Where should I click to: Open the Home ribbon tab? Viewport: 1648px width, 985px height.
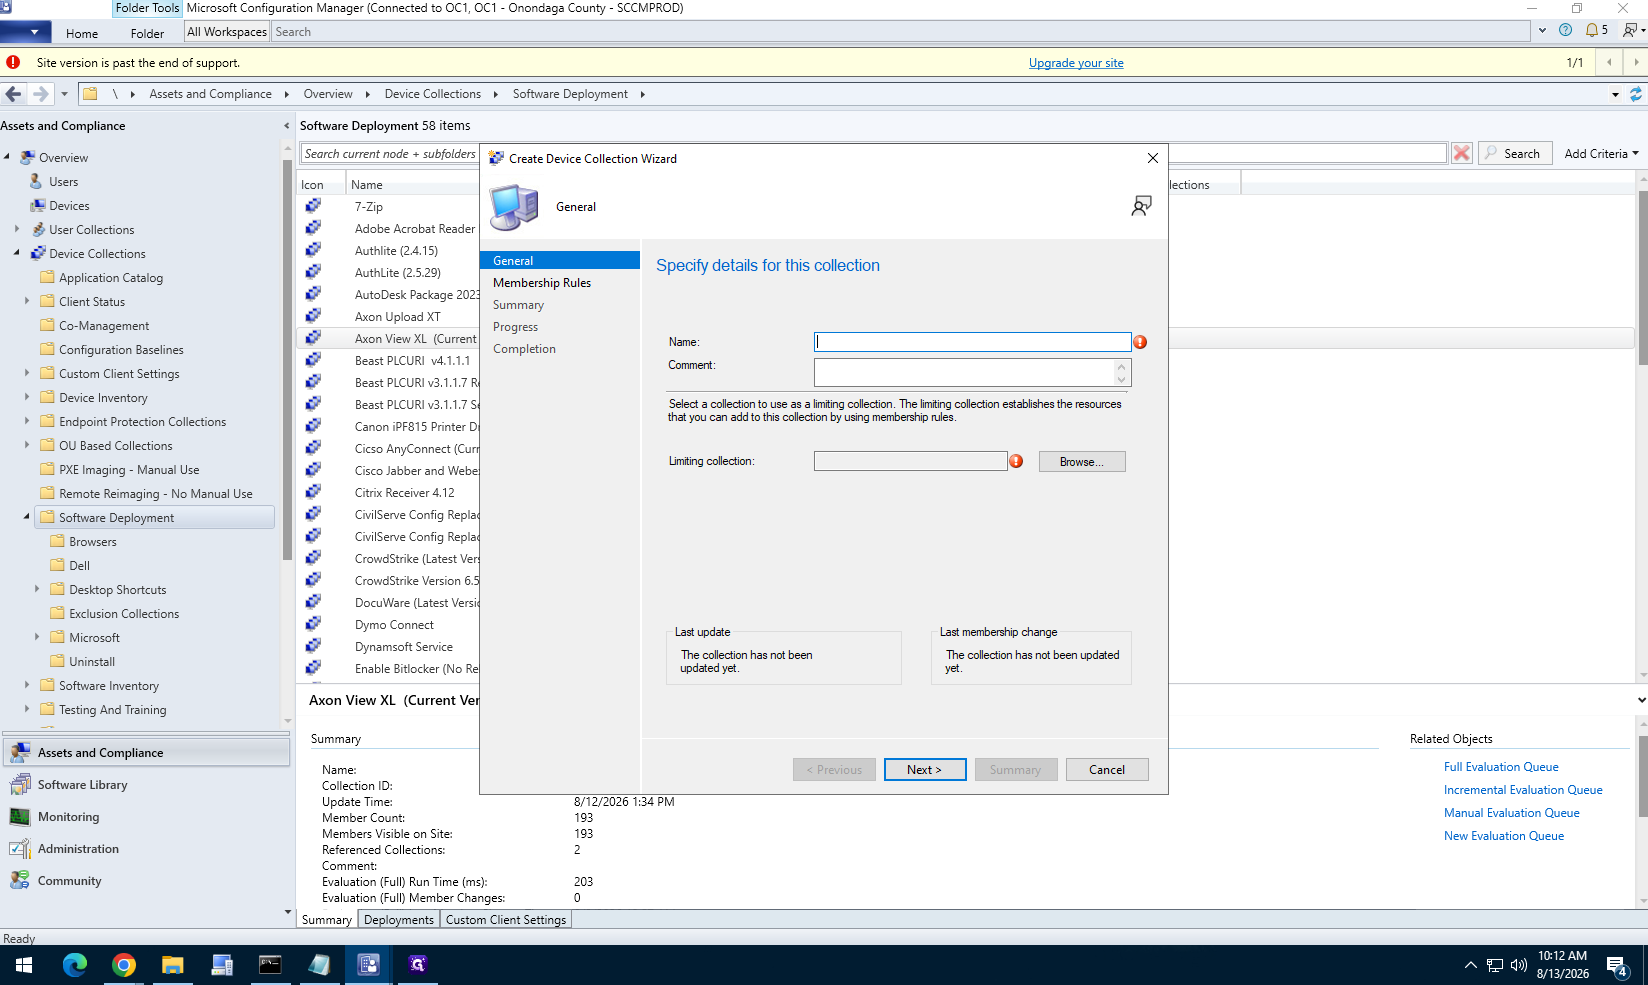pyautogui.click(x=82, y=33)
